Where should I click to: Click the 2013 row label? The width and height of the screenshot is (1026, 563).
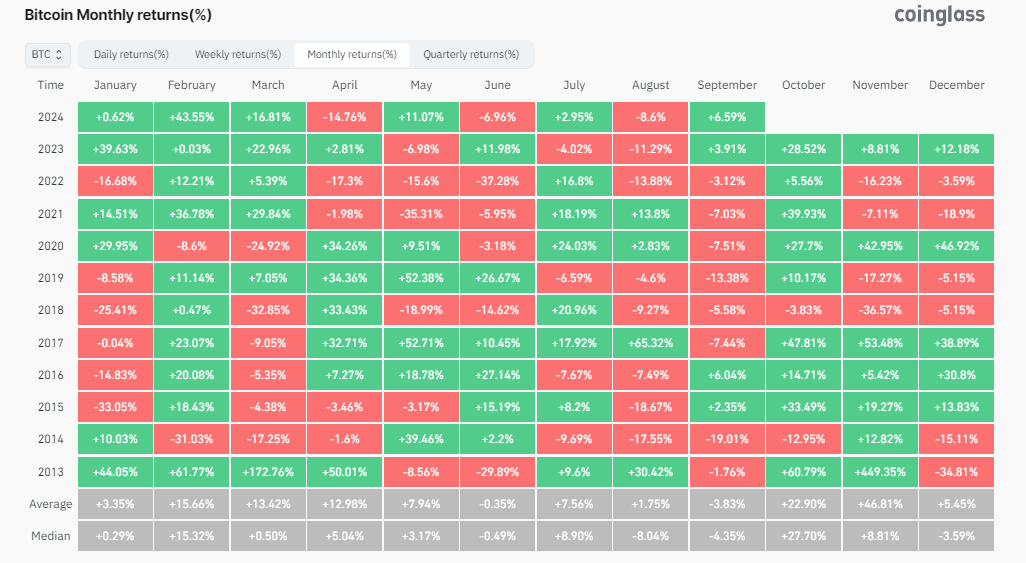click(x=51, y=472)
